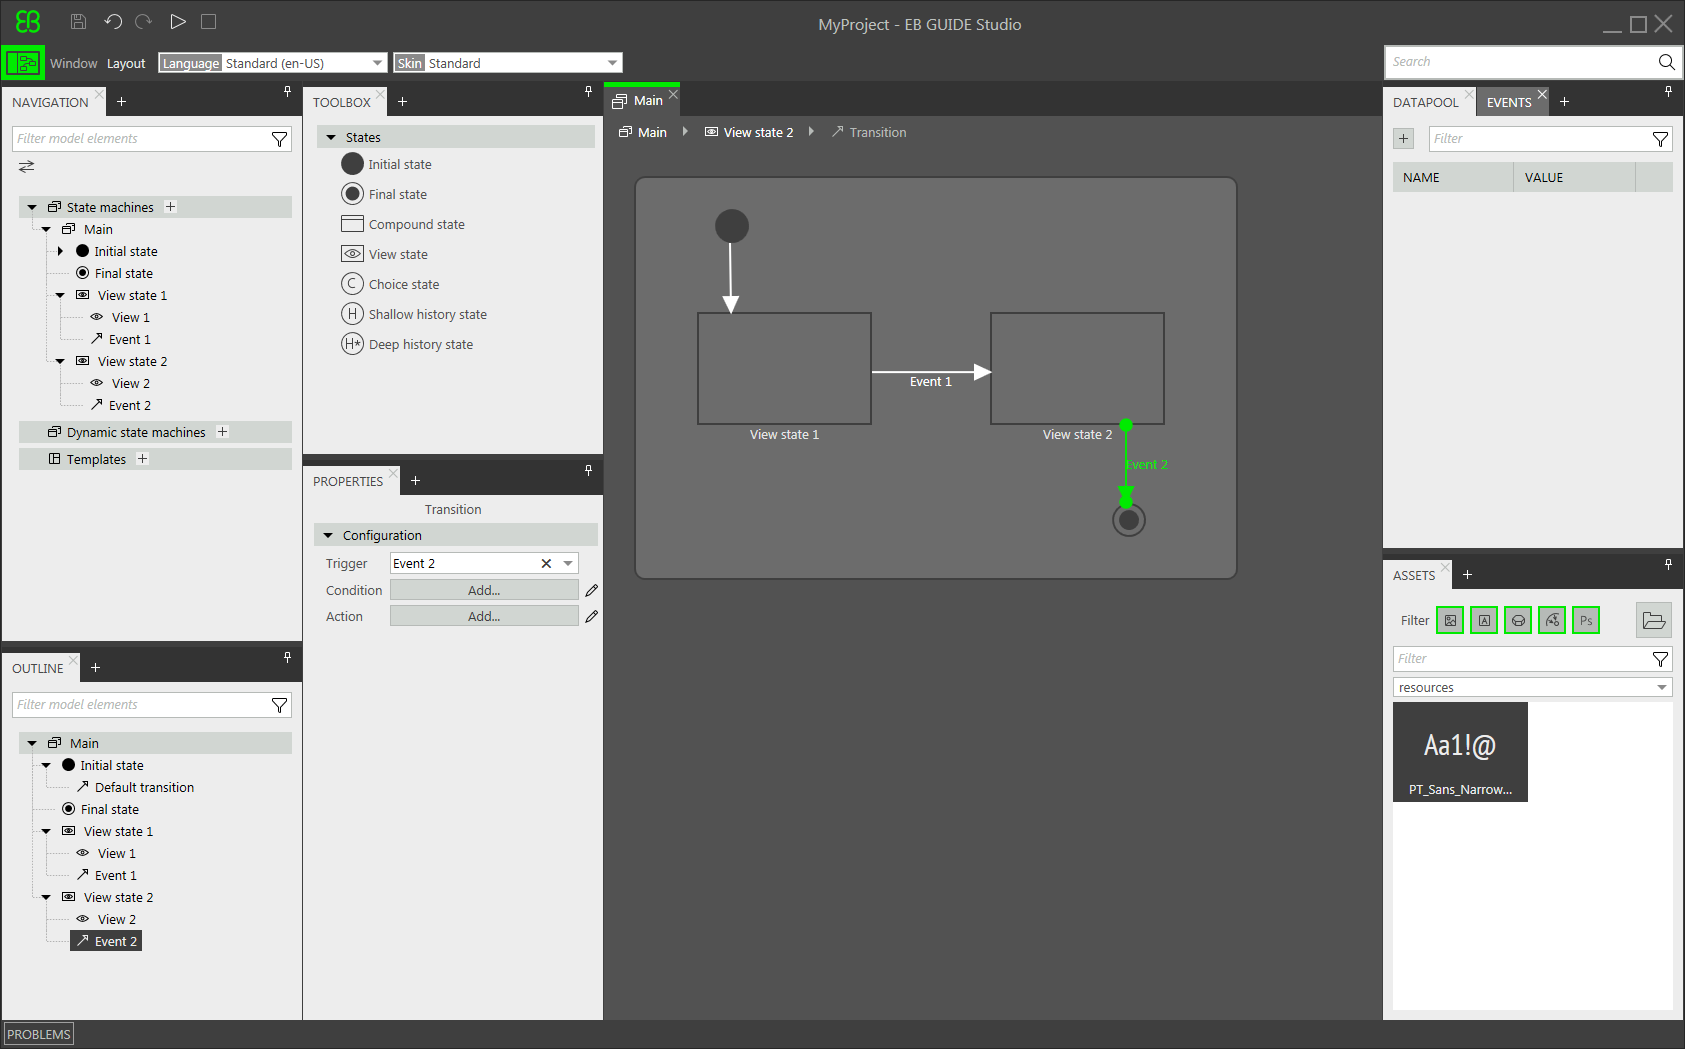Viewport: 1685px width, 1049px height.
Task: Clear the Trigger Event 2 value
Action: (546, 563)
